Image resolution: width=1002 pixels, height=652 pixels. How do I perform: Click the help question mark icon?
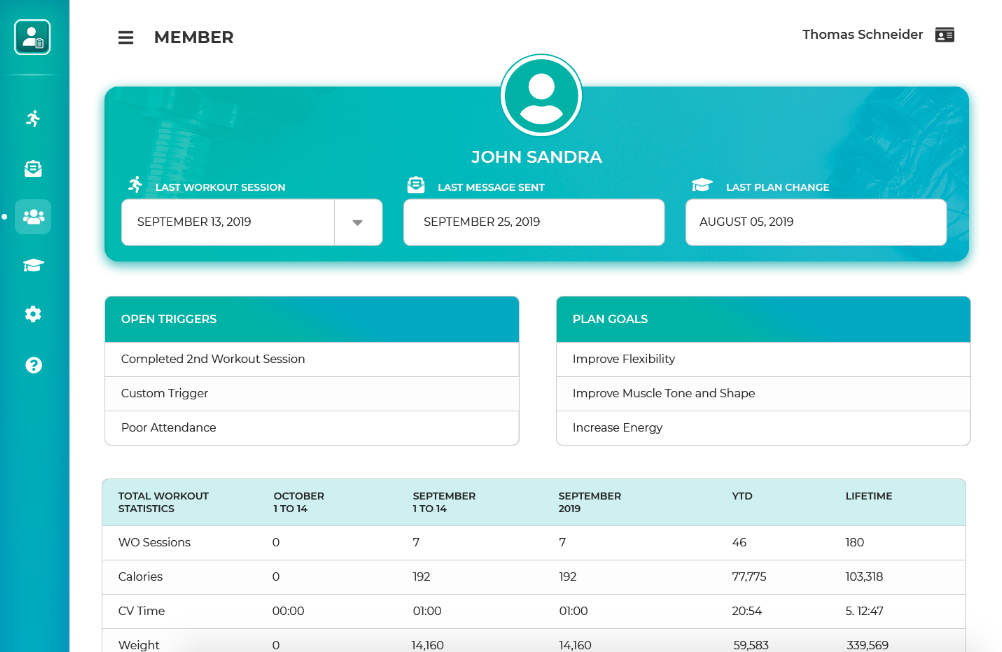point(33,365)
